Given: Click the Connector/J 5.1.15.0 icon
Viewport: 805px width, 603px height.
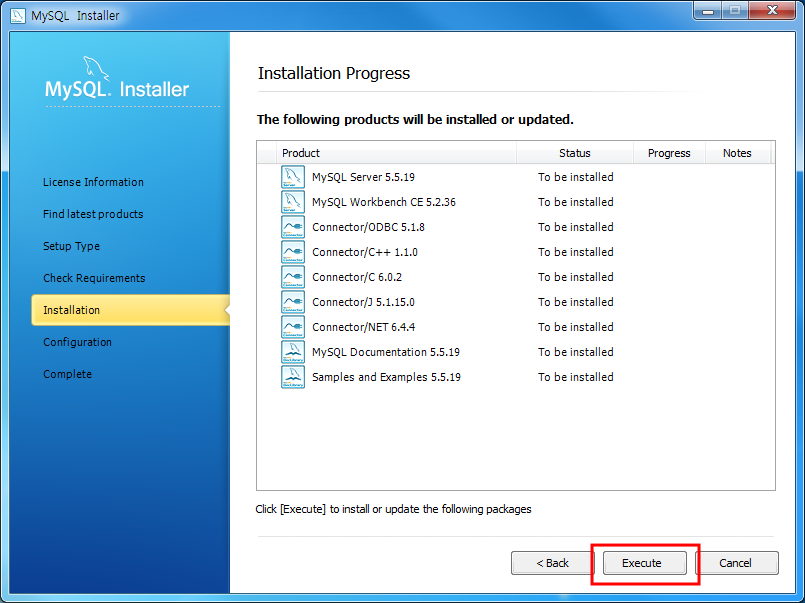Looking at the screenshot, I should coord(293,302).
